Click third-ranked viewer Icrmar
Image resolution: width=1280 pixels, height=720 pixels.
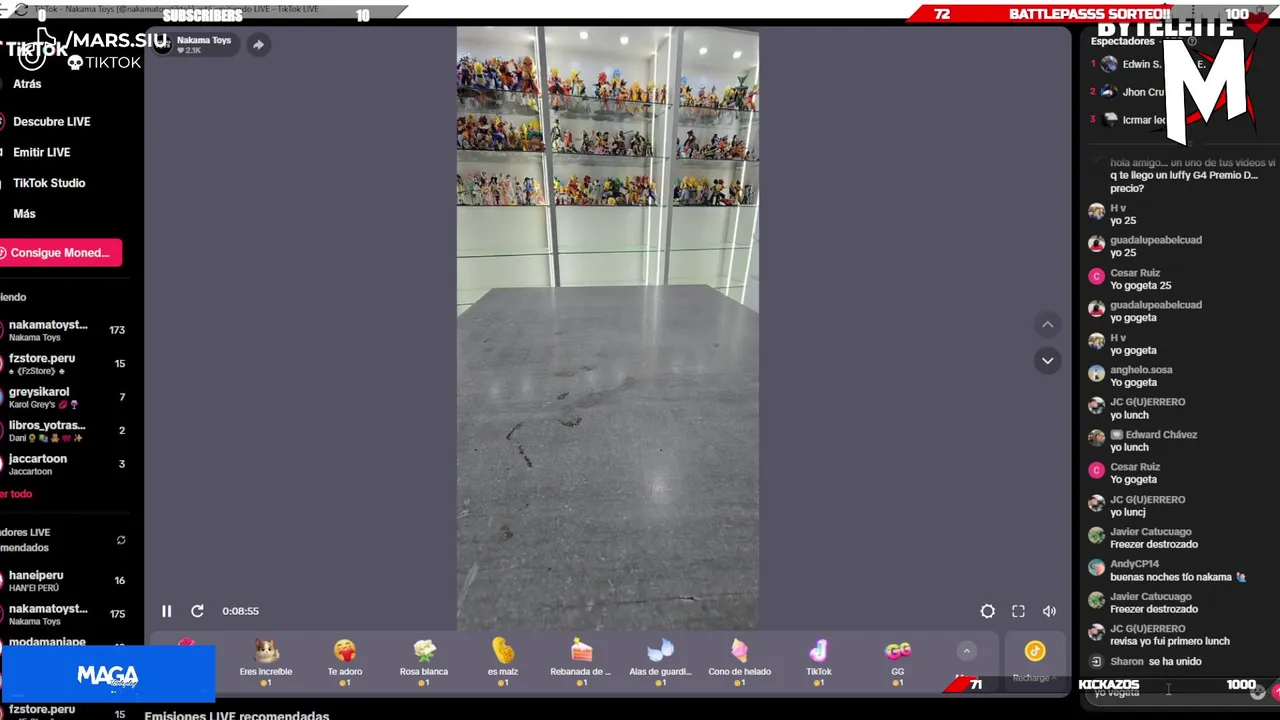pyautogui.click(x=1144, y=120)
